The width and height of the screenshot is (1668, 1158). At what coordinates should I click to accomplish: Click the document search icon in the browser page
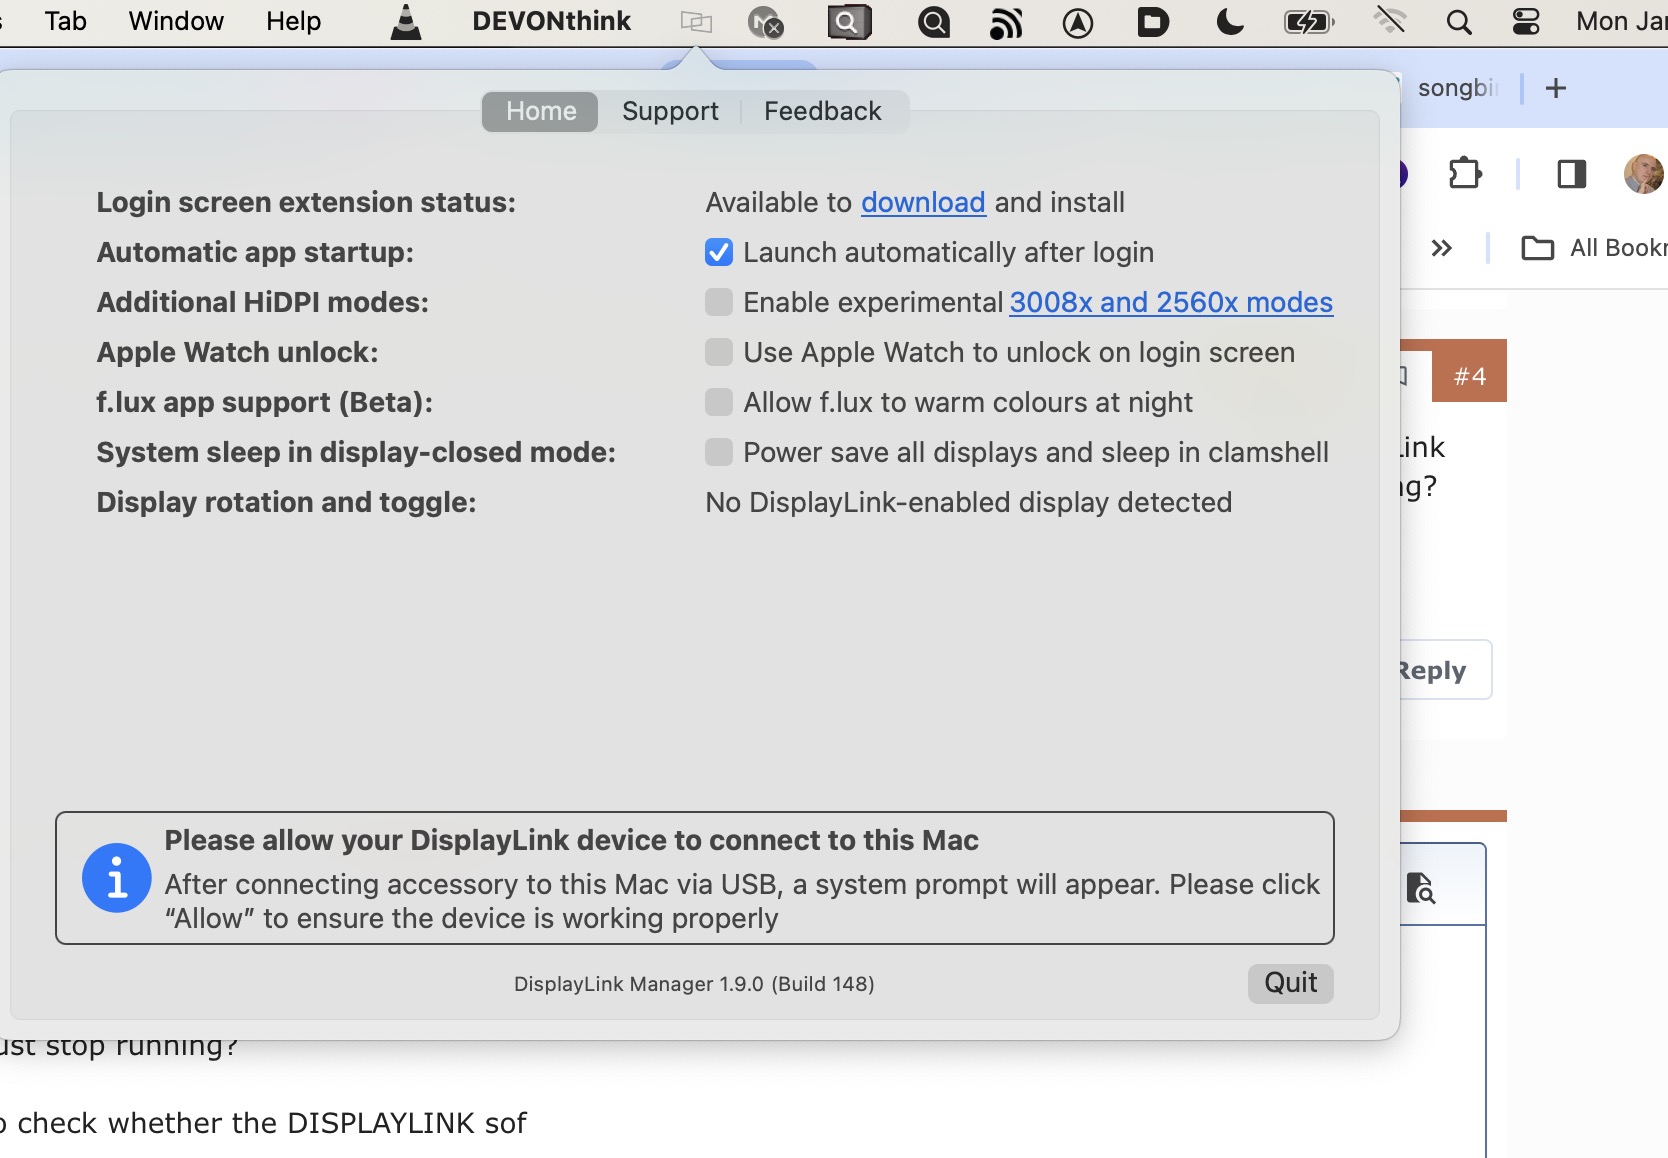[x=1420, y=888]
